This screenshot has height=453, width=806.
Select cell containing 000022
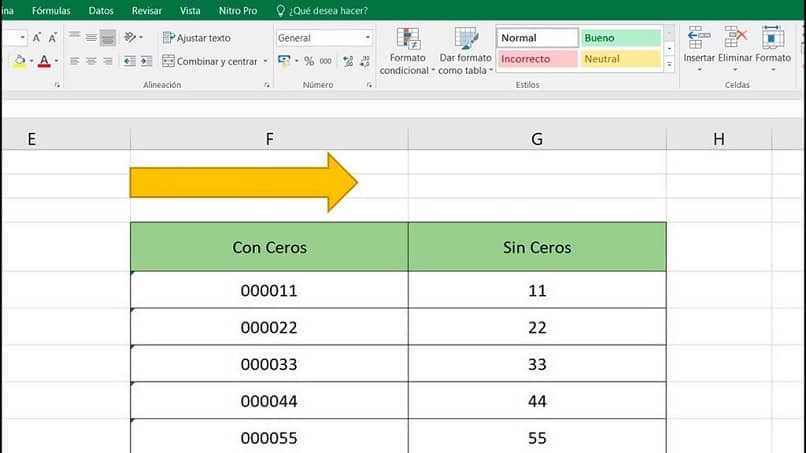(269, 328)
